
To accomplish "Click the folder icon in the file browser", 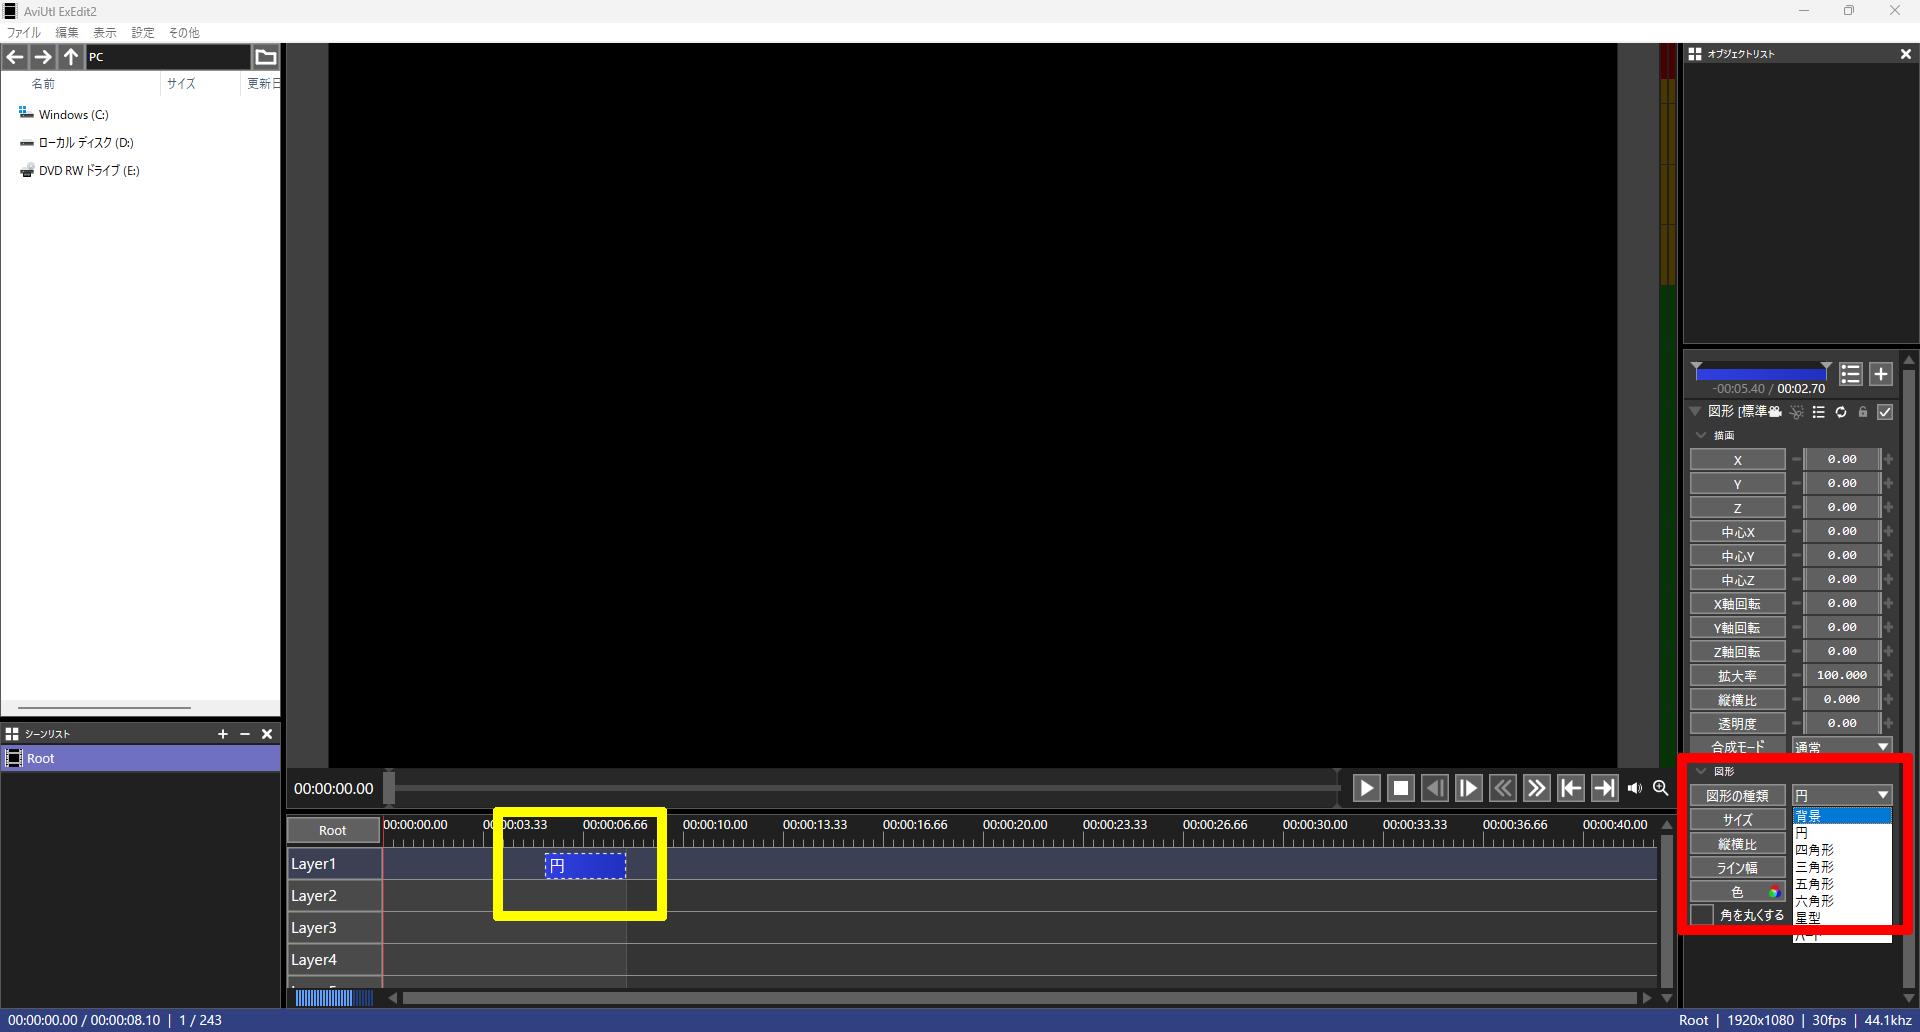I will tap(265, 57).
